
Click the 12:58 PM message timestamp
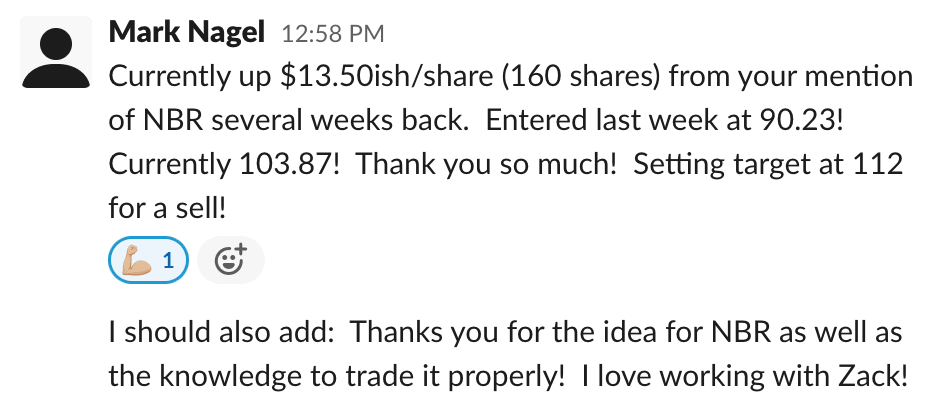(x=332, y=34)
